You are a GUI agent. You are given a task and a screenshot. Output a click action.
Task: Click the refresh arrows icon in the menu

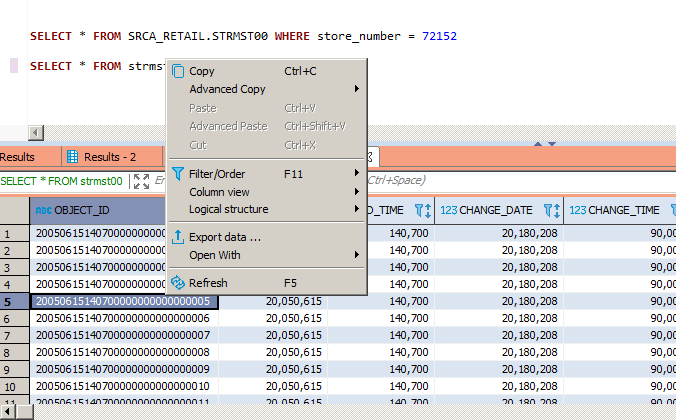(x=178, y=283)
